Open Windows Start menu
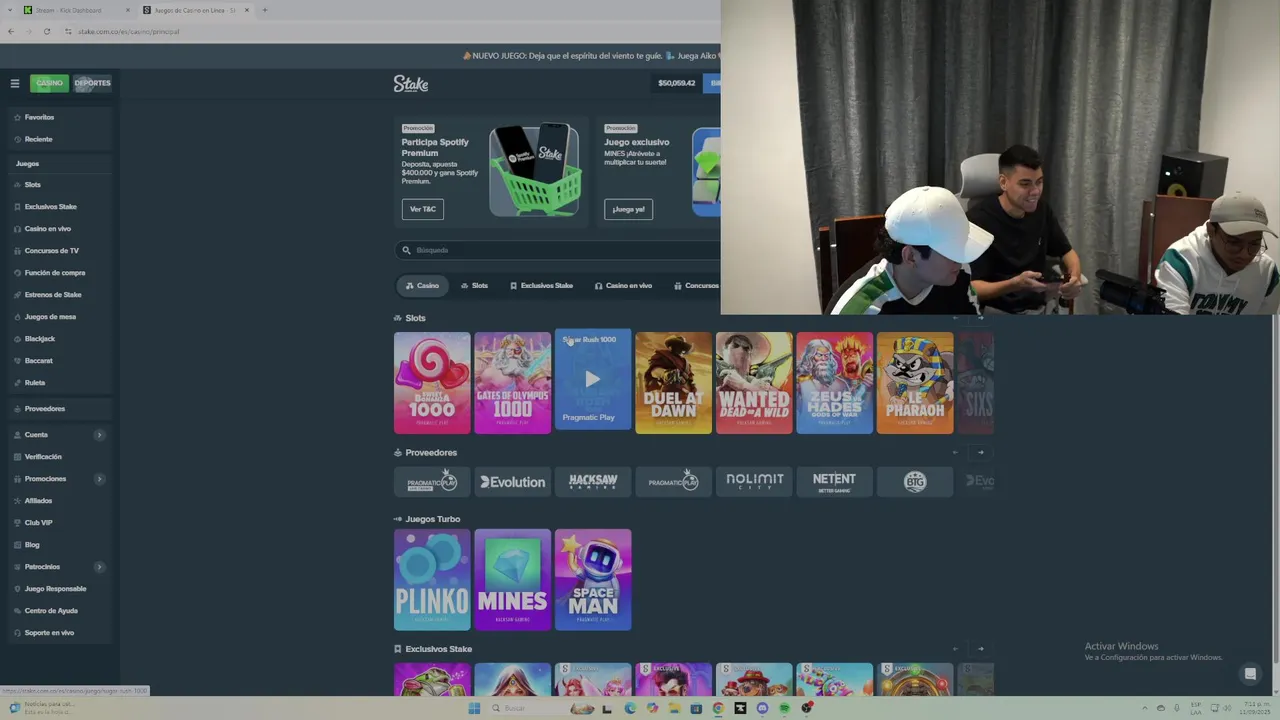This screenshot has height=720, width=1280. pos(474,708)
